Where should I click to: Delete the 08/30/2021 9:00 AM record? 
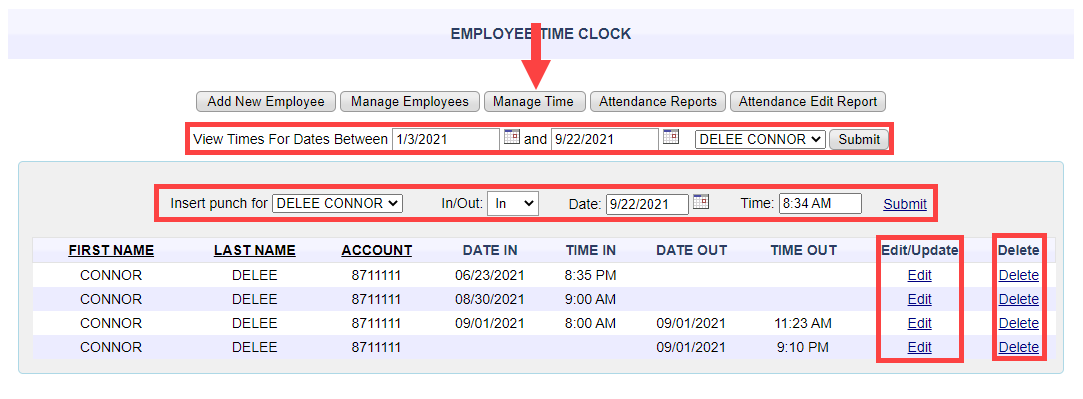click(1019, 300)
